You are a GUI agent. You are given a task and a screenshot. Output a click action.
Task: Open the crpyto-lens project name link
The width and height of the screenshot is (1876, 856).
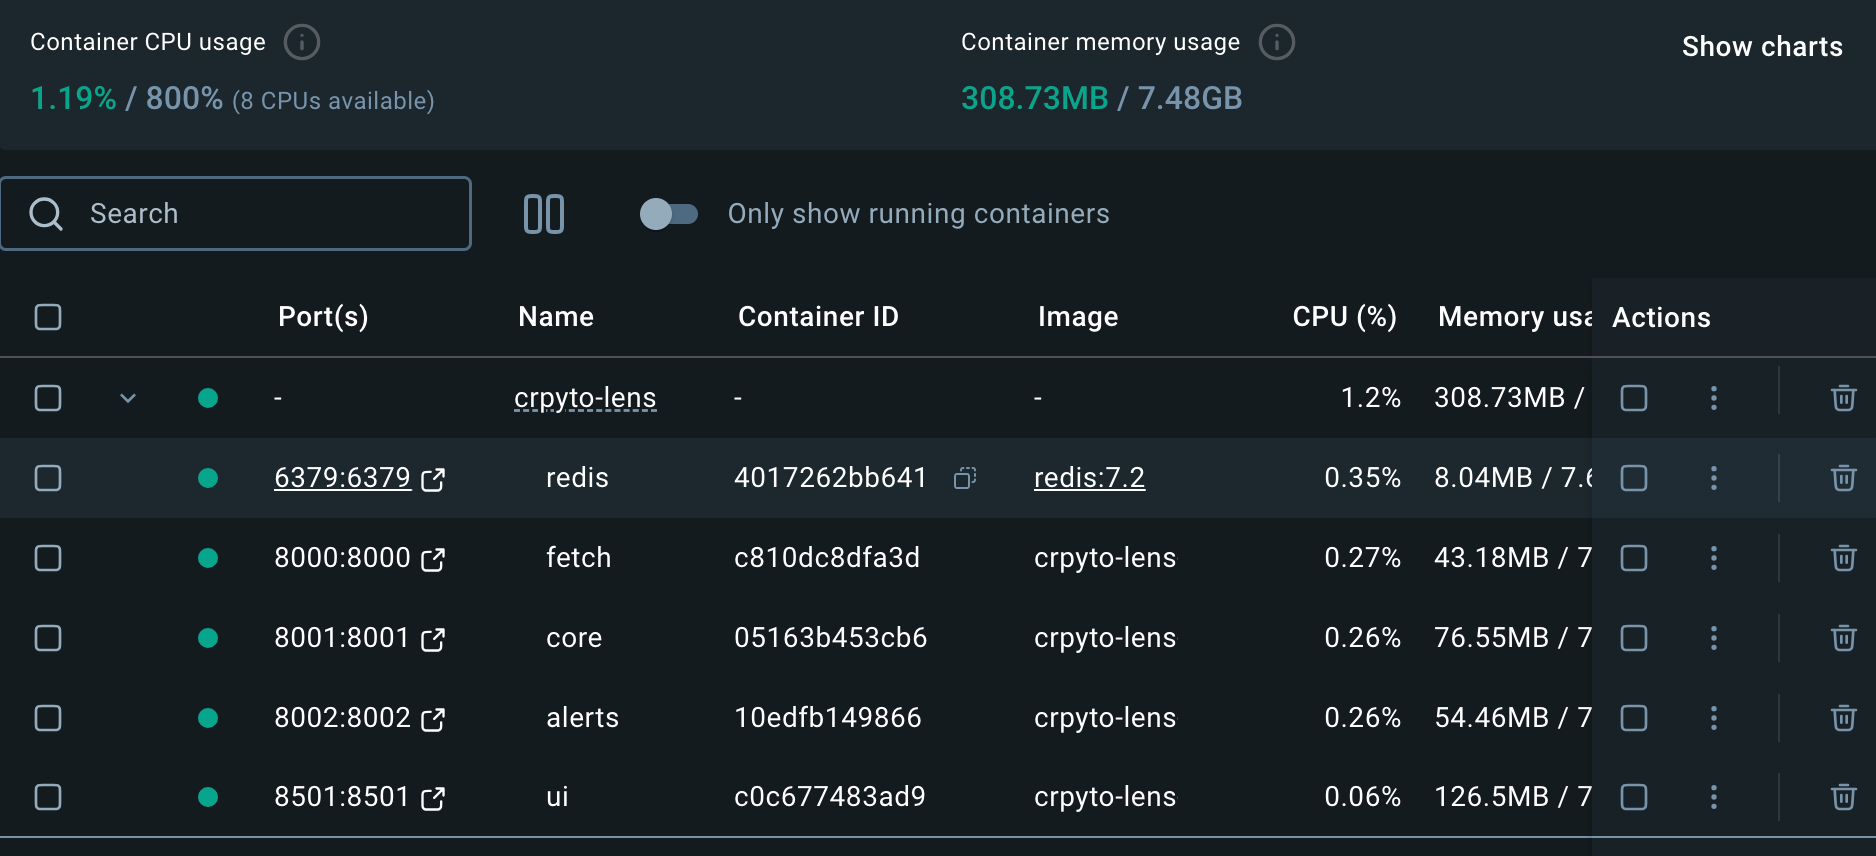pyautogui.click(x=585, y=398)
